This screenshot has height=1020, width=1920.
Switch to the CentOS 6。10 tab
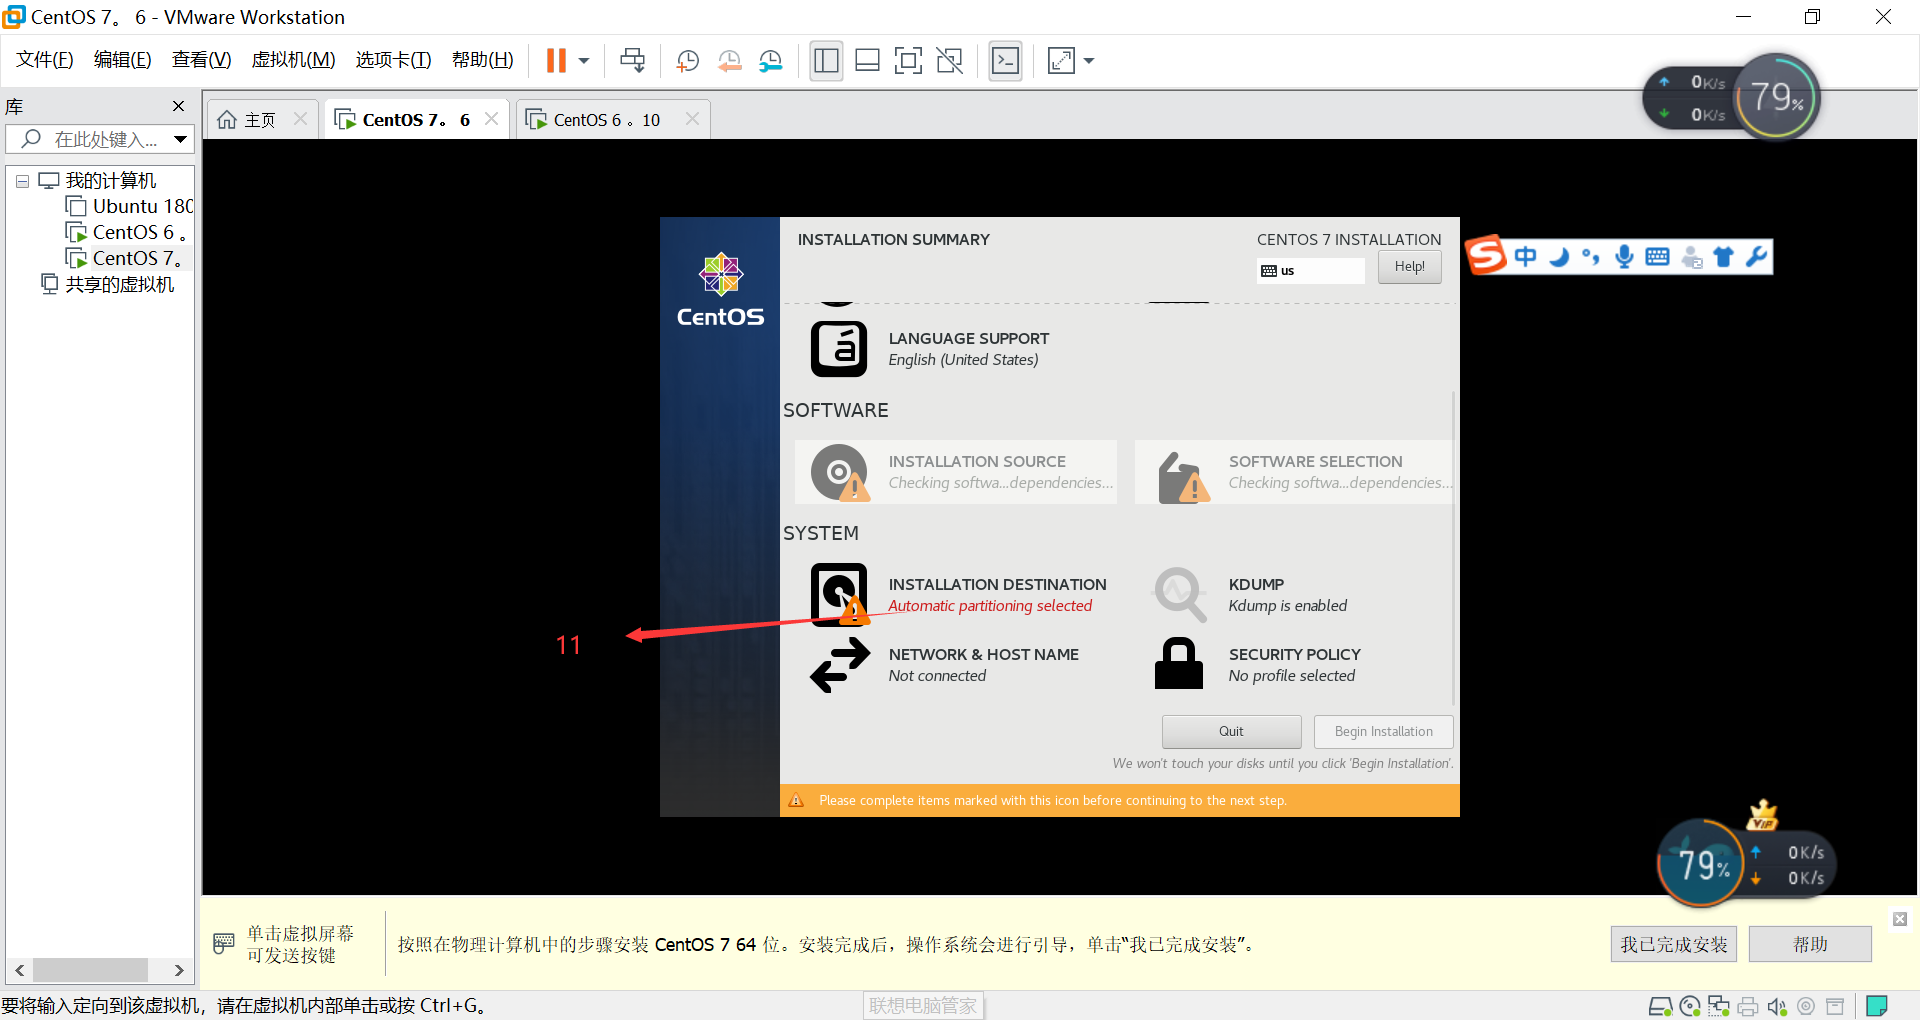click(612, 120)
